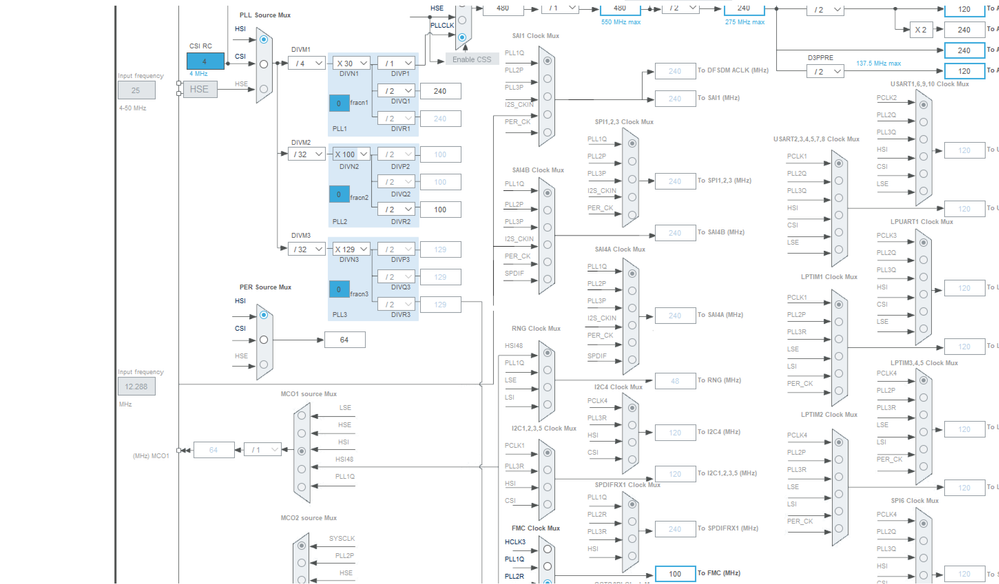Select HSE in the PLL Source Mux
Screen dimensions: 999x584
click(x=264, y=89)
